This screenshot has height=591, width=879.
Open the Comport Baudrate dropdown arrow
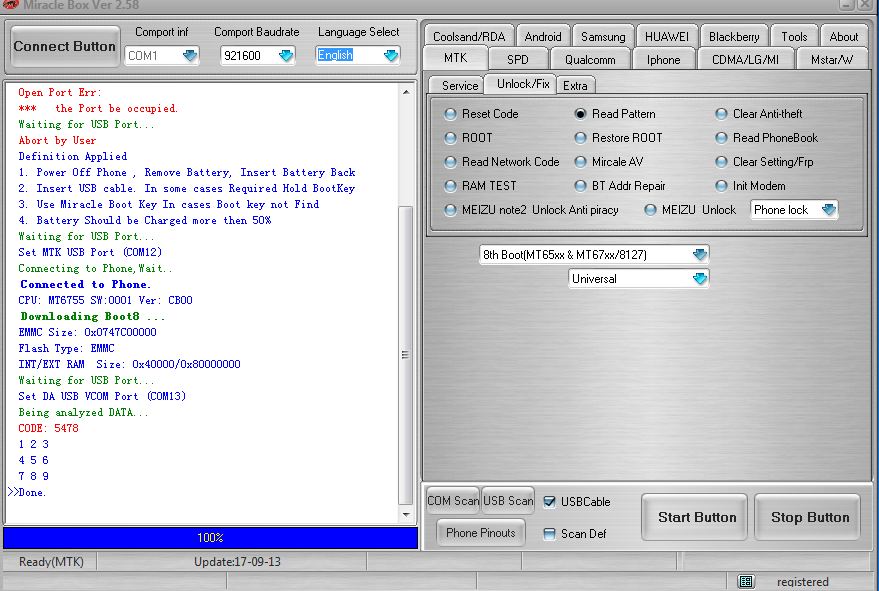tap(286, 56)
